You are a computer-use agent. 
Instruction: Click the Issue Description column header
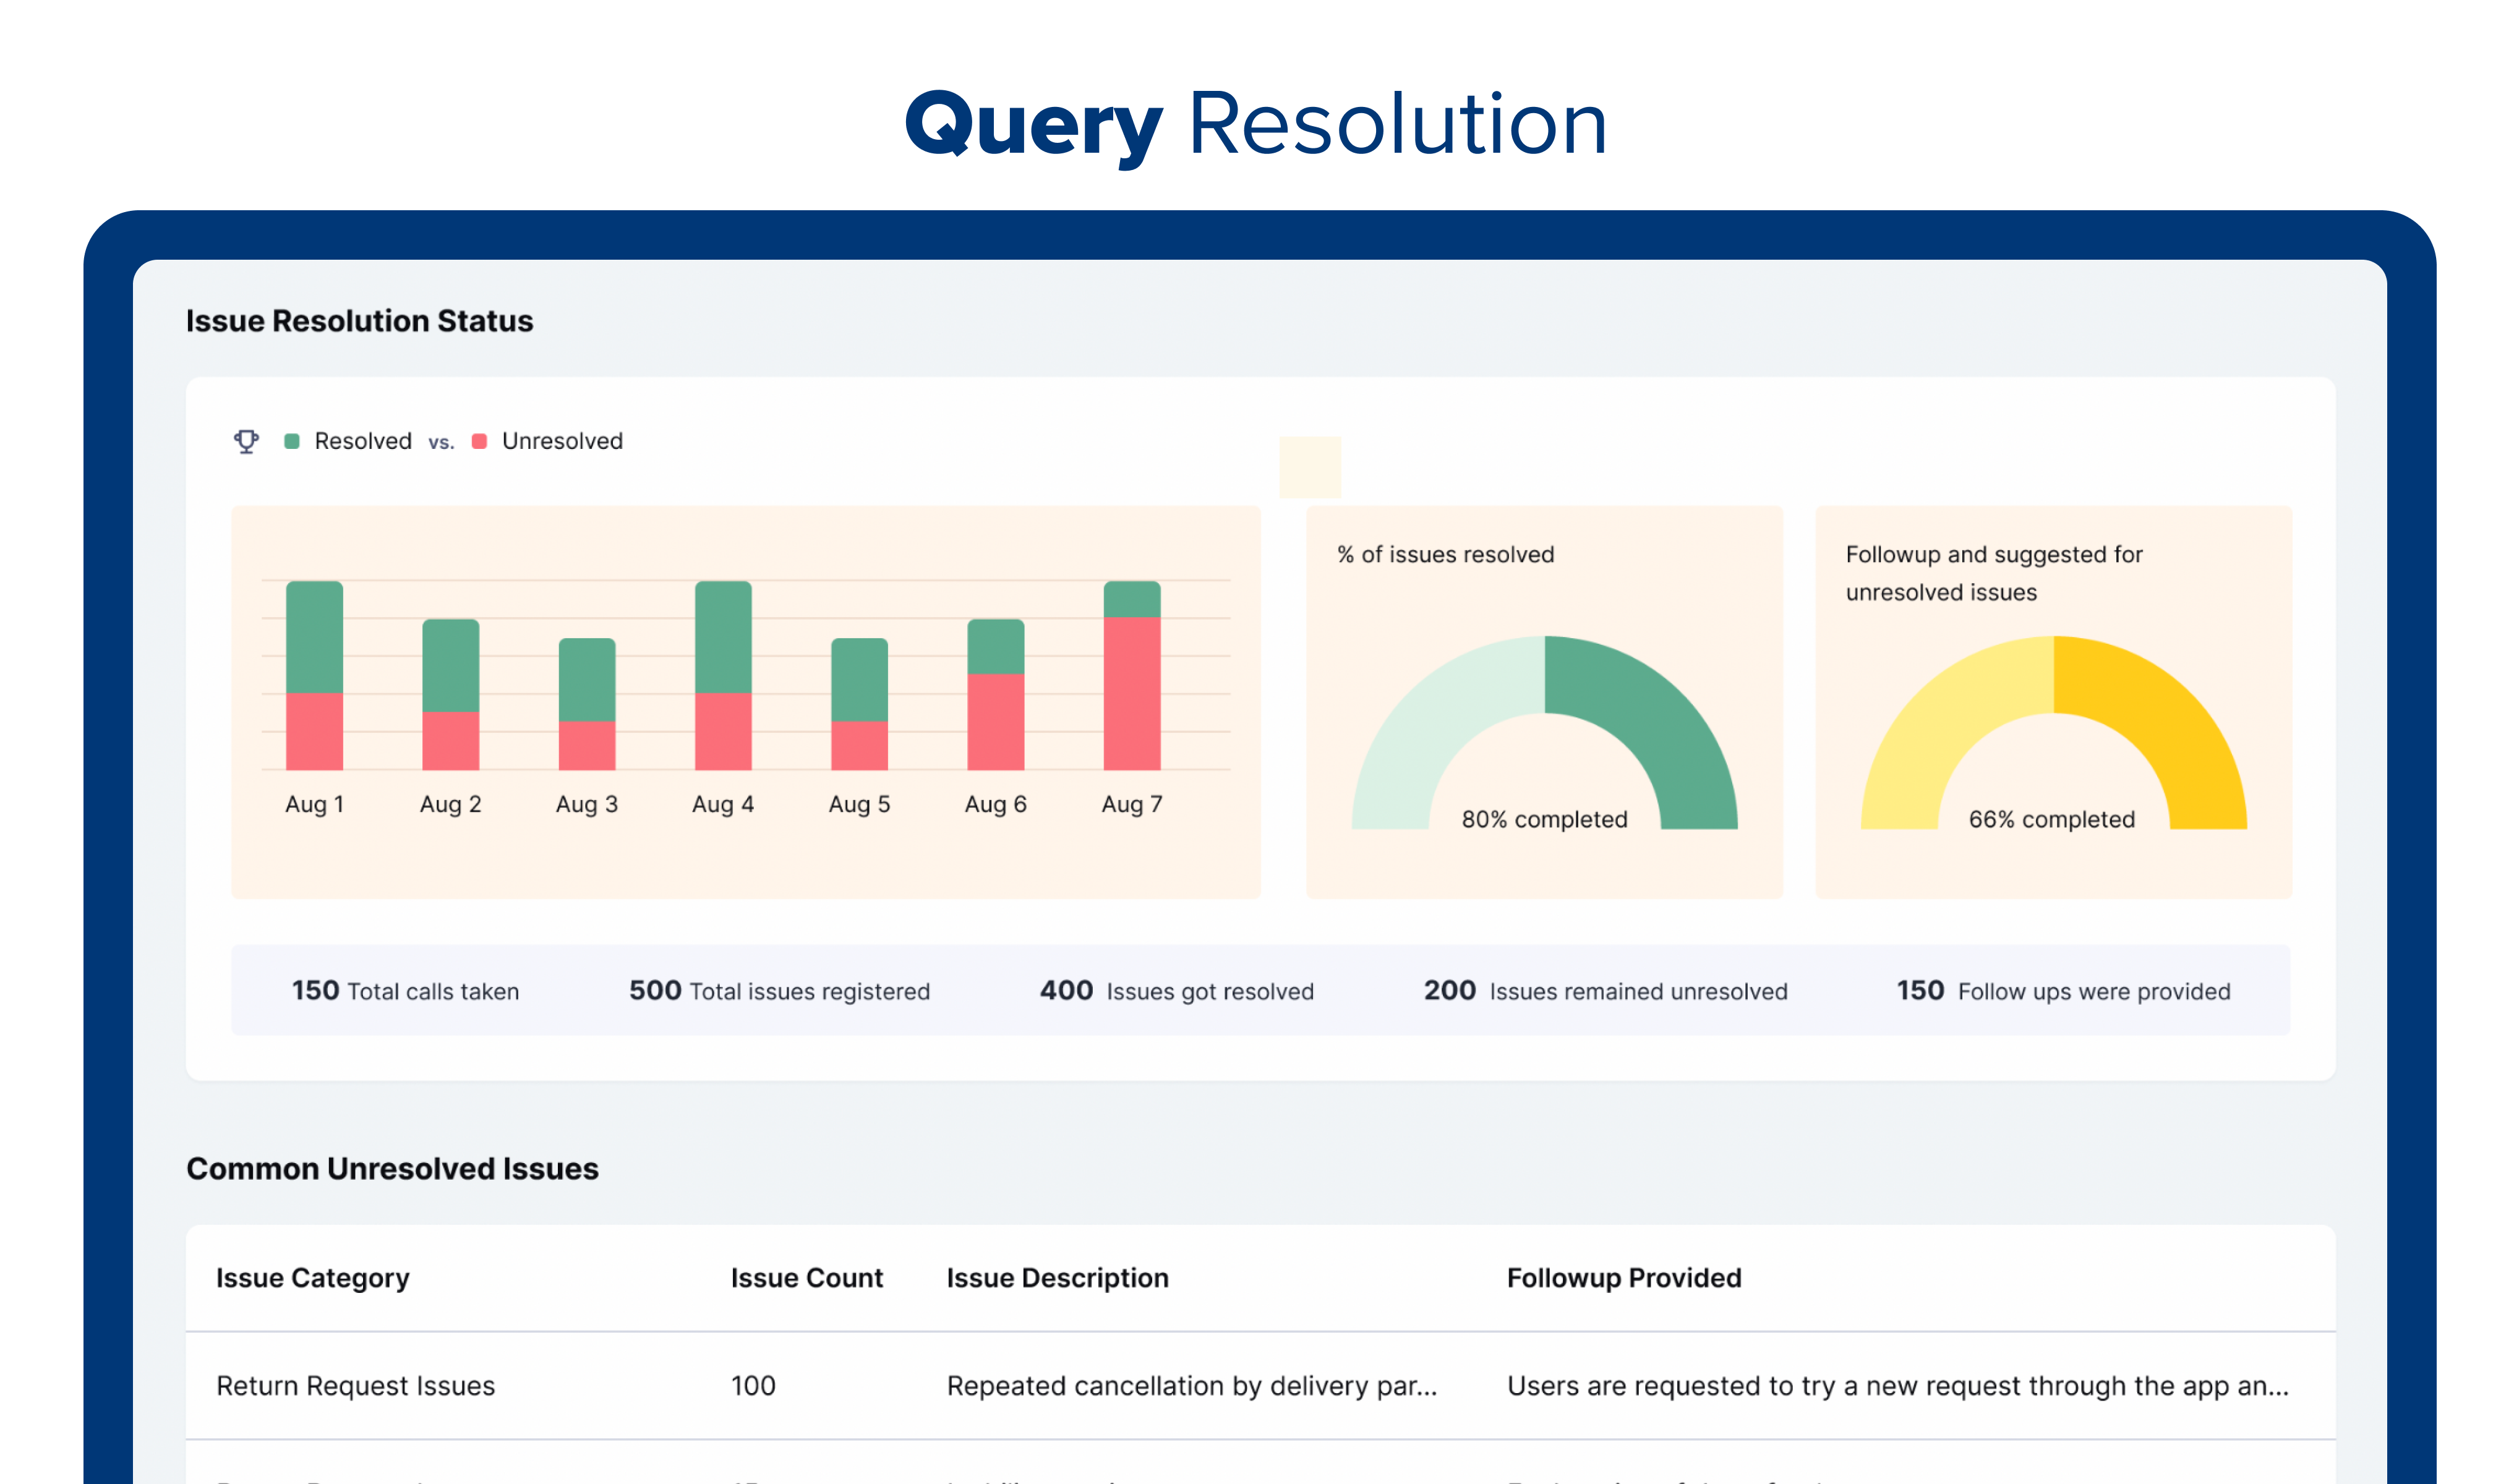[1057, 1278]
